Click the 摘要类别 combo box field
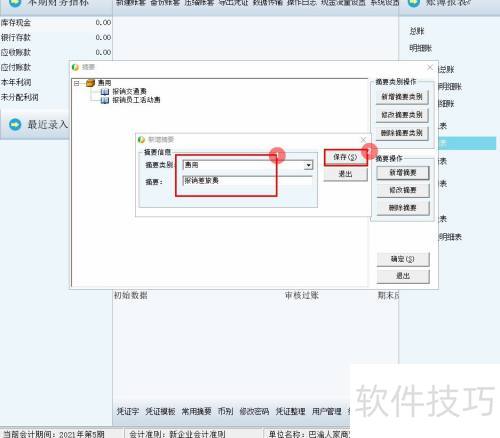Viewport: 500px width, 438px height. point(247,165)
